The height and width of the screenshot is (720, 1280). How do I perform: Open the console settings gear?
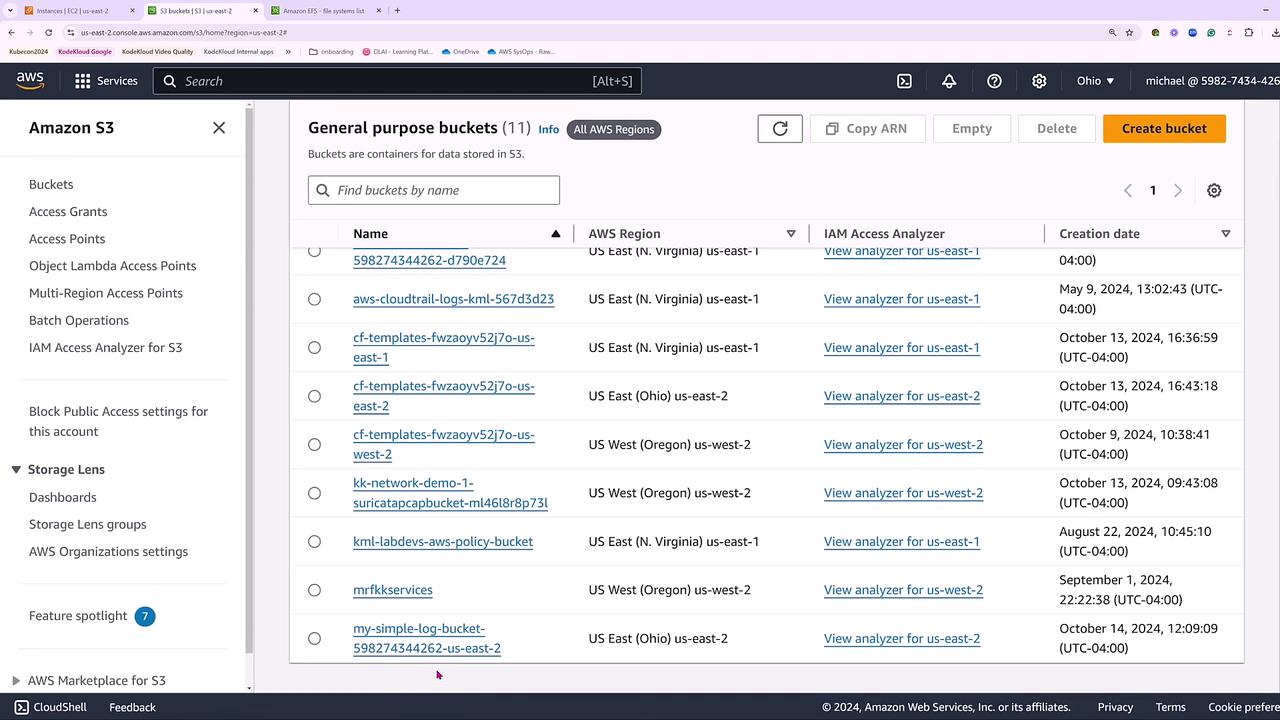coord(1039,81)
